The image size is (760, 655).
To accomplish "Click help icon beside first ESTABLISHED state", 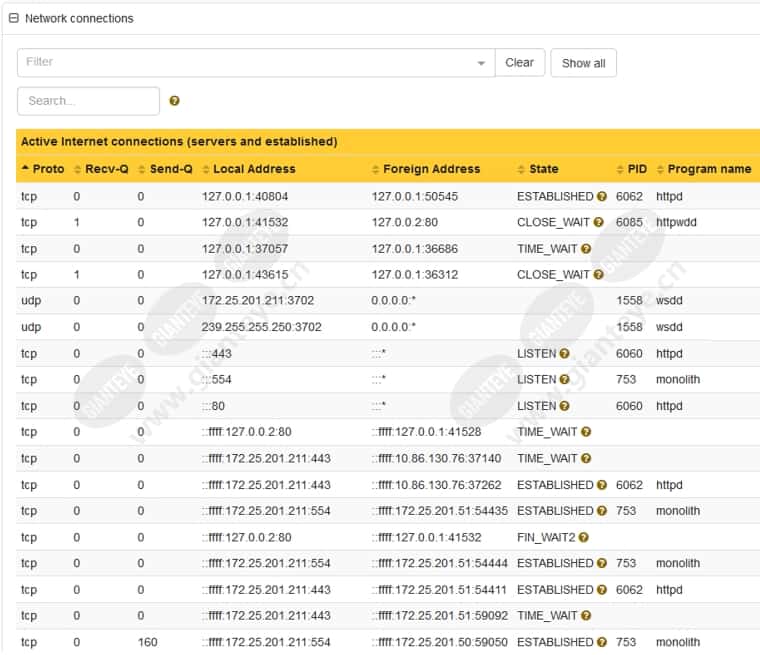I will click(602, 197).
